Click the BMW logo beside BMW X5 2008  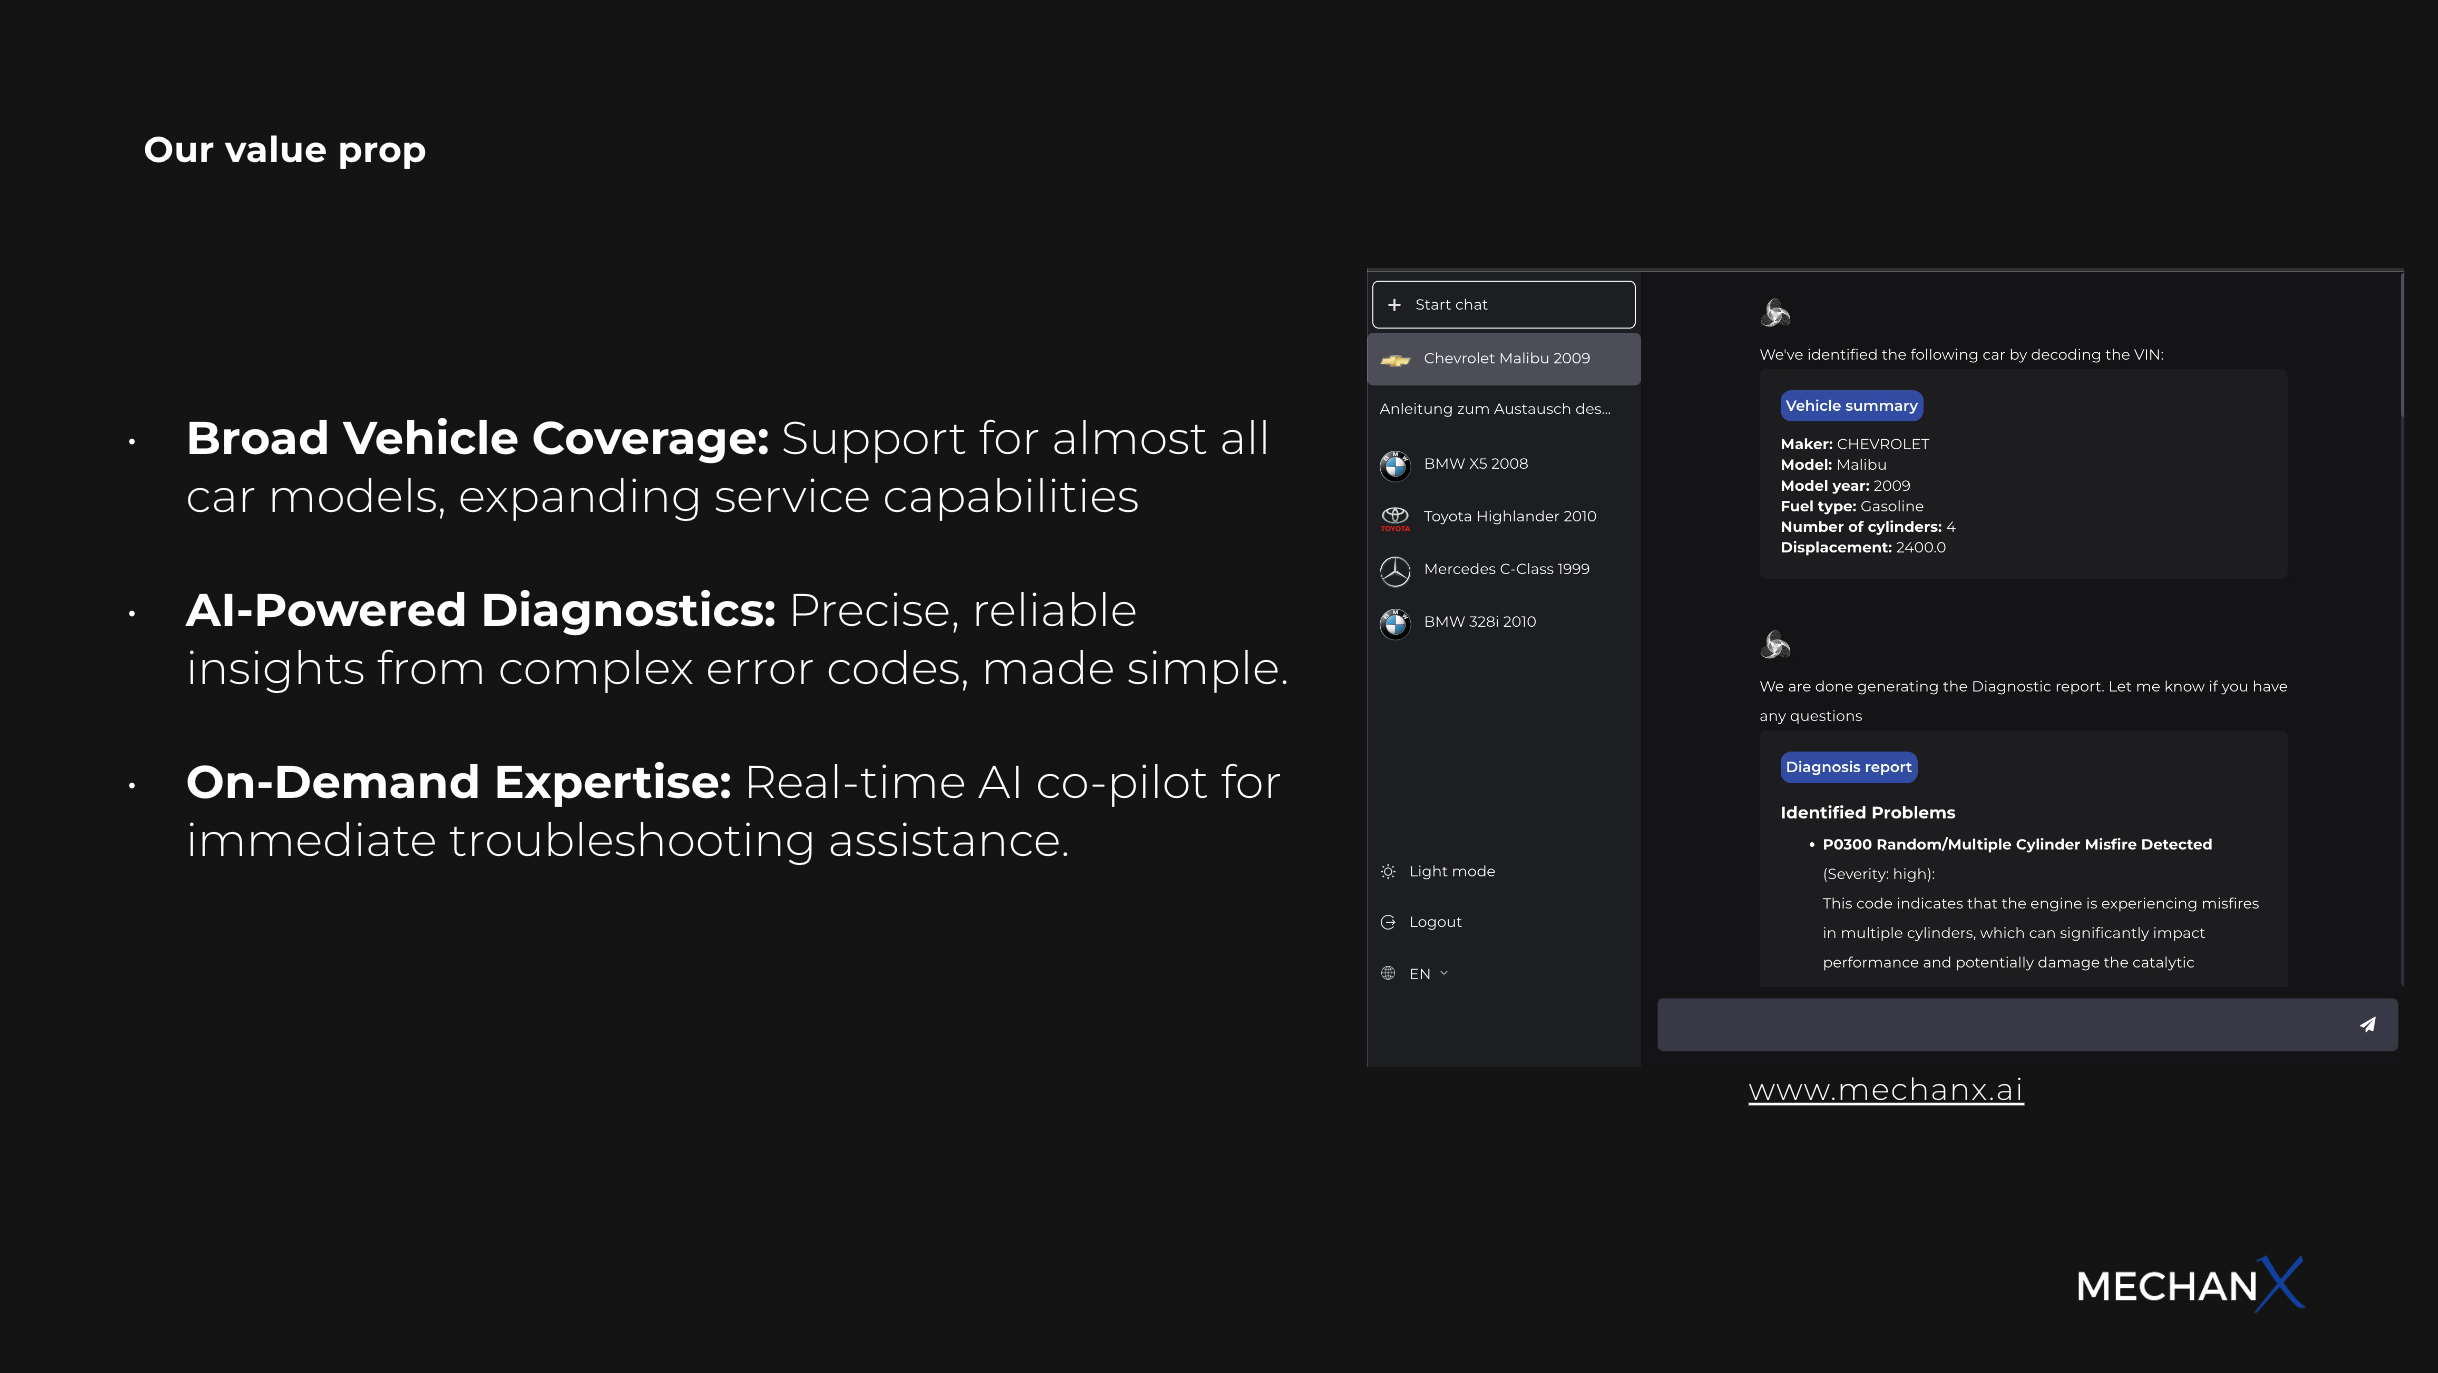pos(1395,465)
